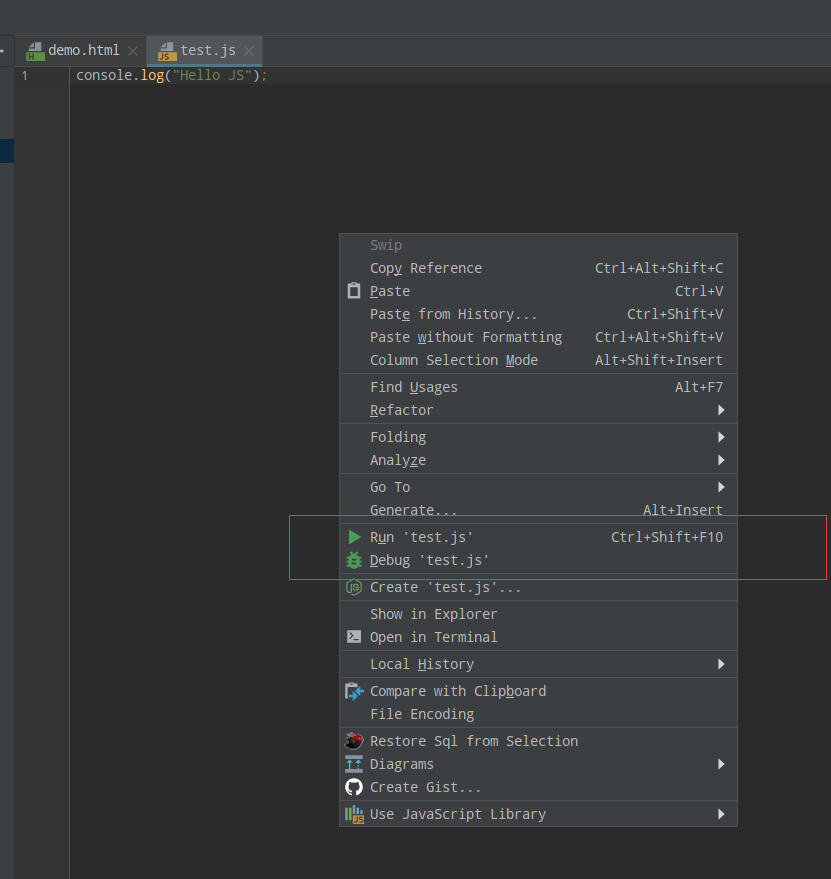Open the Go To submenu
The height and width of the screenshot is (879, 831).
point(538,487)
